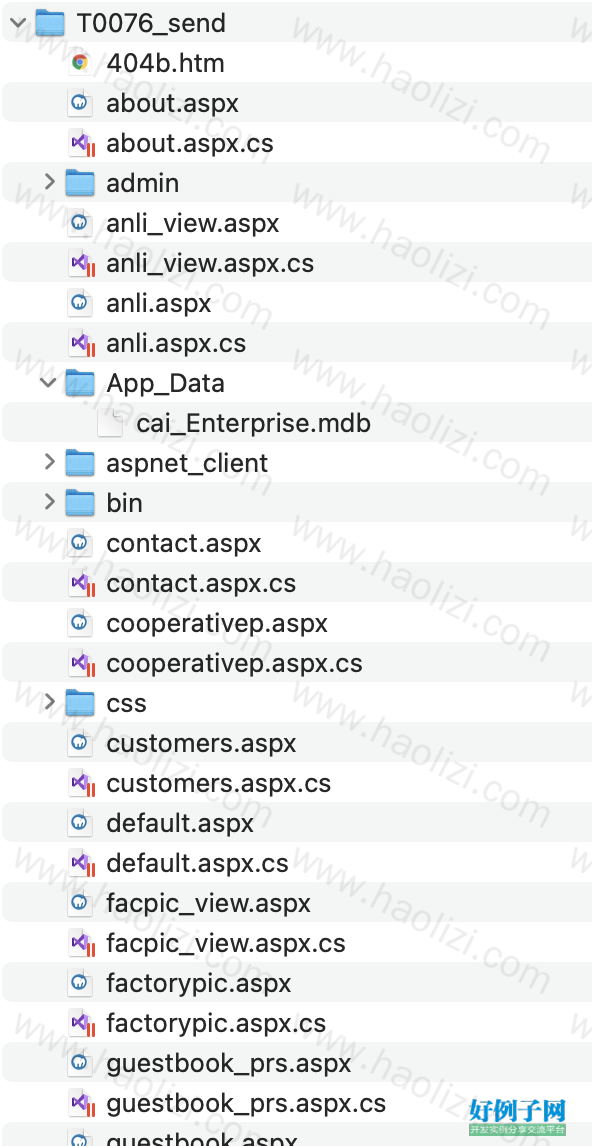The width and height of the screenshot is (592, 1146).
Task: Click the Visual Studio icon for about.aspx.cs
Action: [x=83, y=143]
